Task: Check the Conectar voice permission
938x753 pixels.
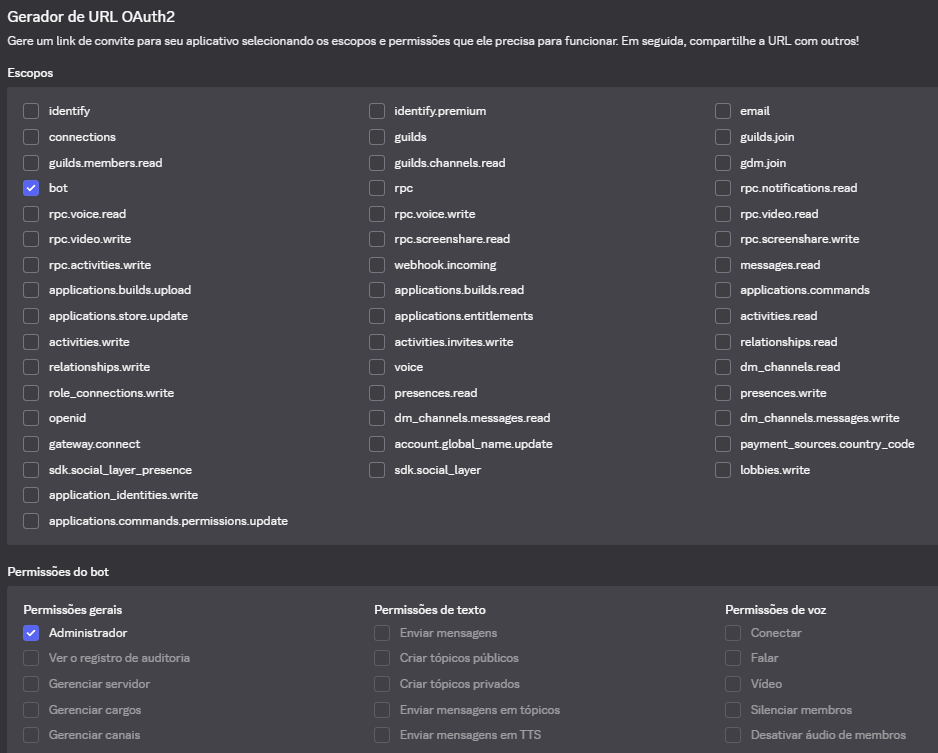Action: tap(733, 633)
